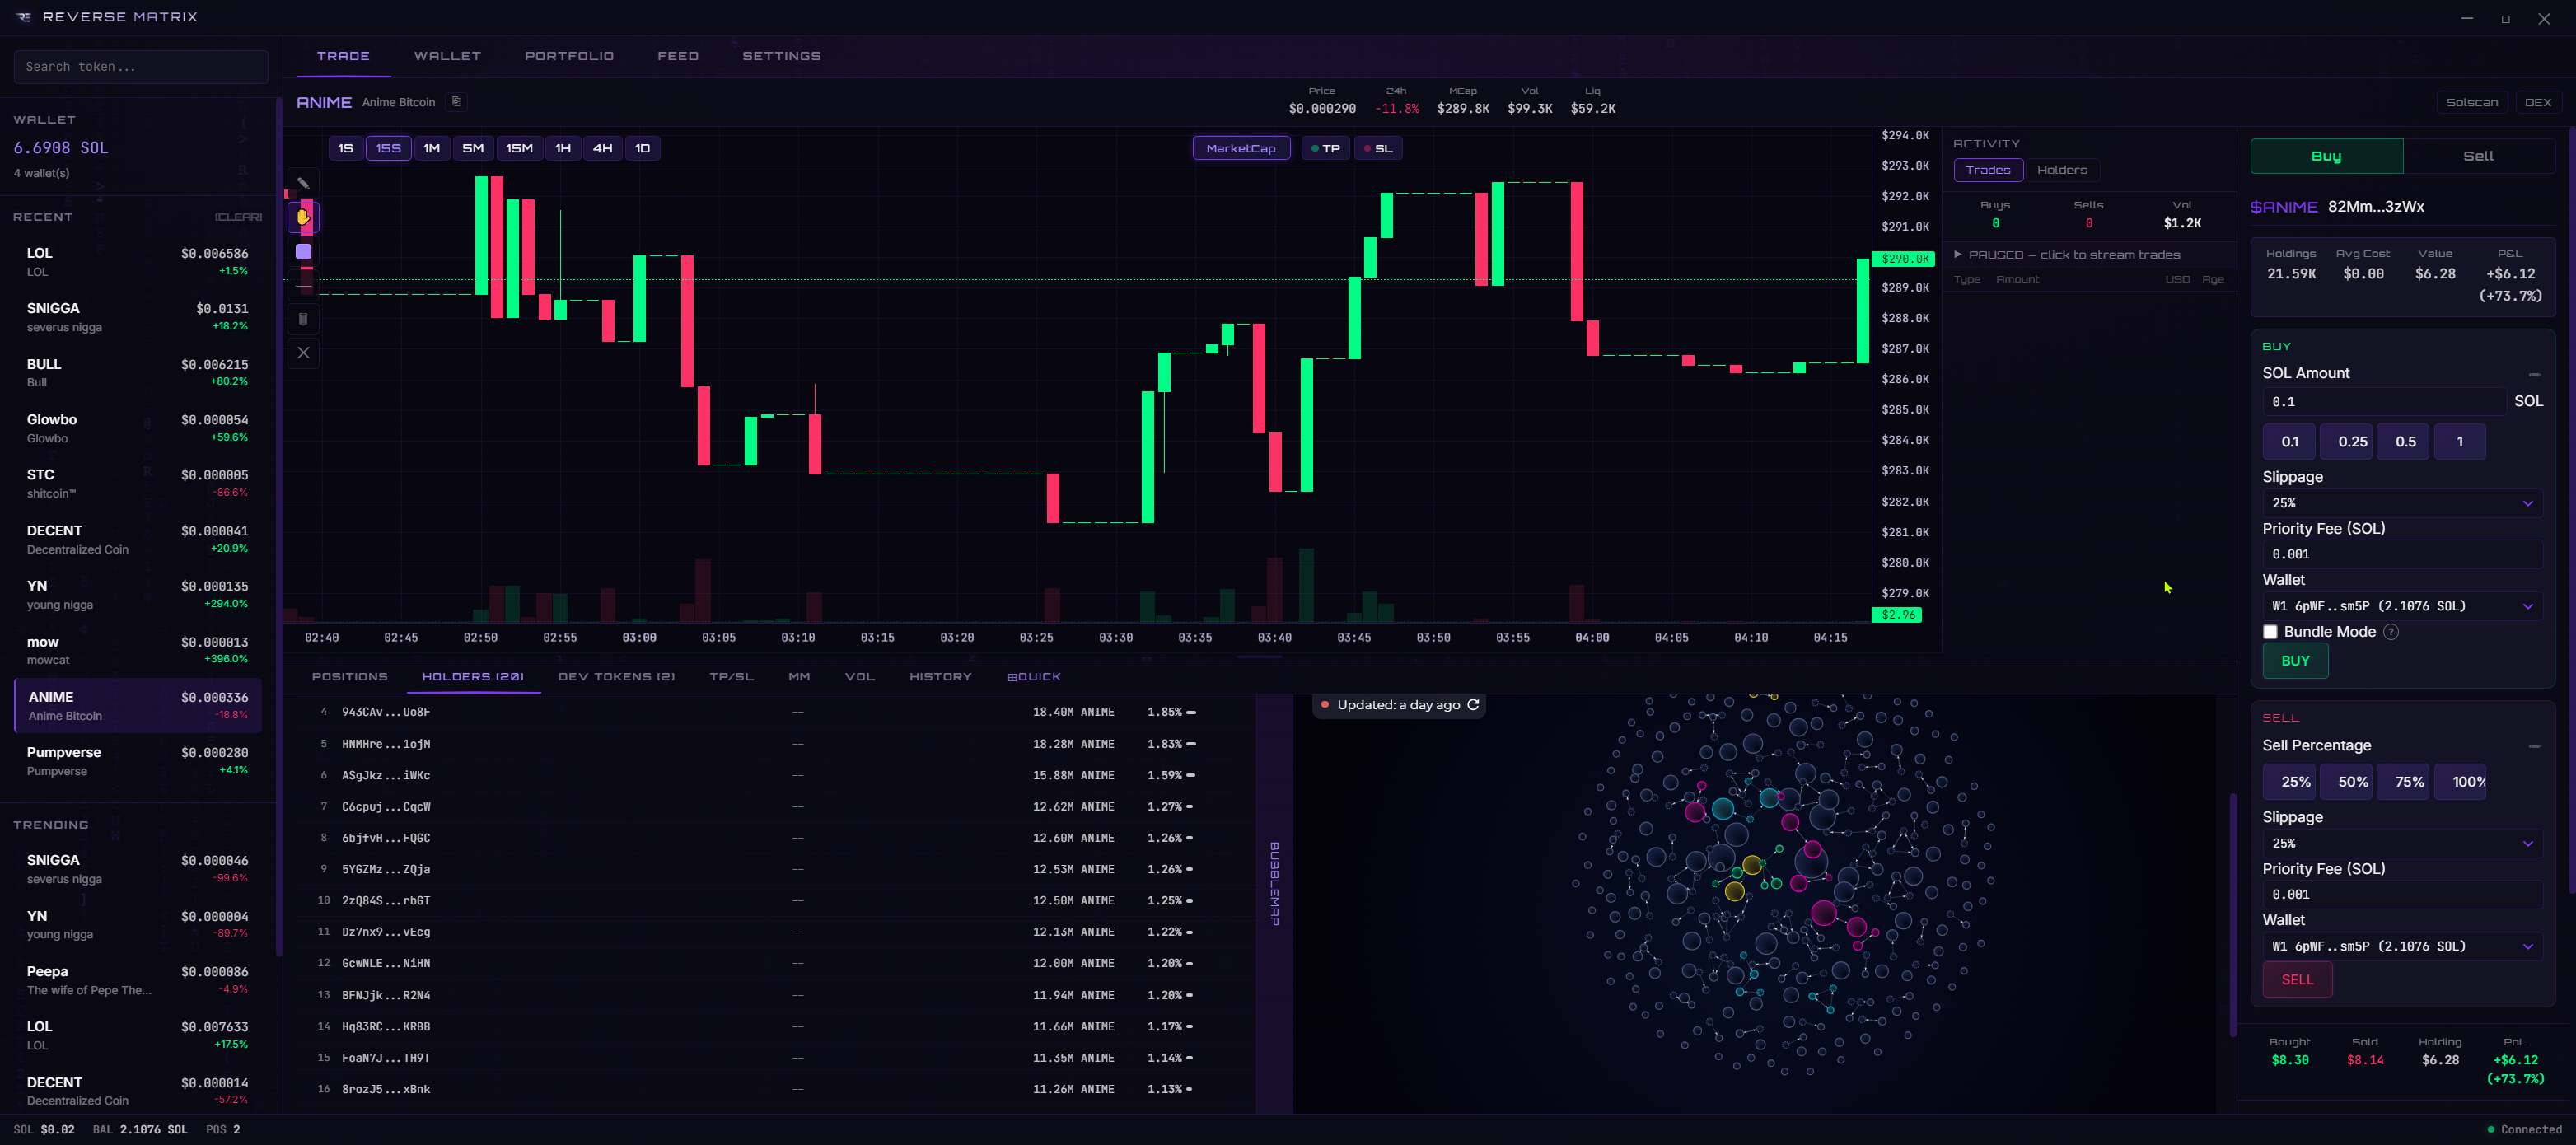
Task: Collapse the SOL Amount section dash icon
Action: (2534, 374)
